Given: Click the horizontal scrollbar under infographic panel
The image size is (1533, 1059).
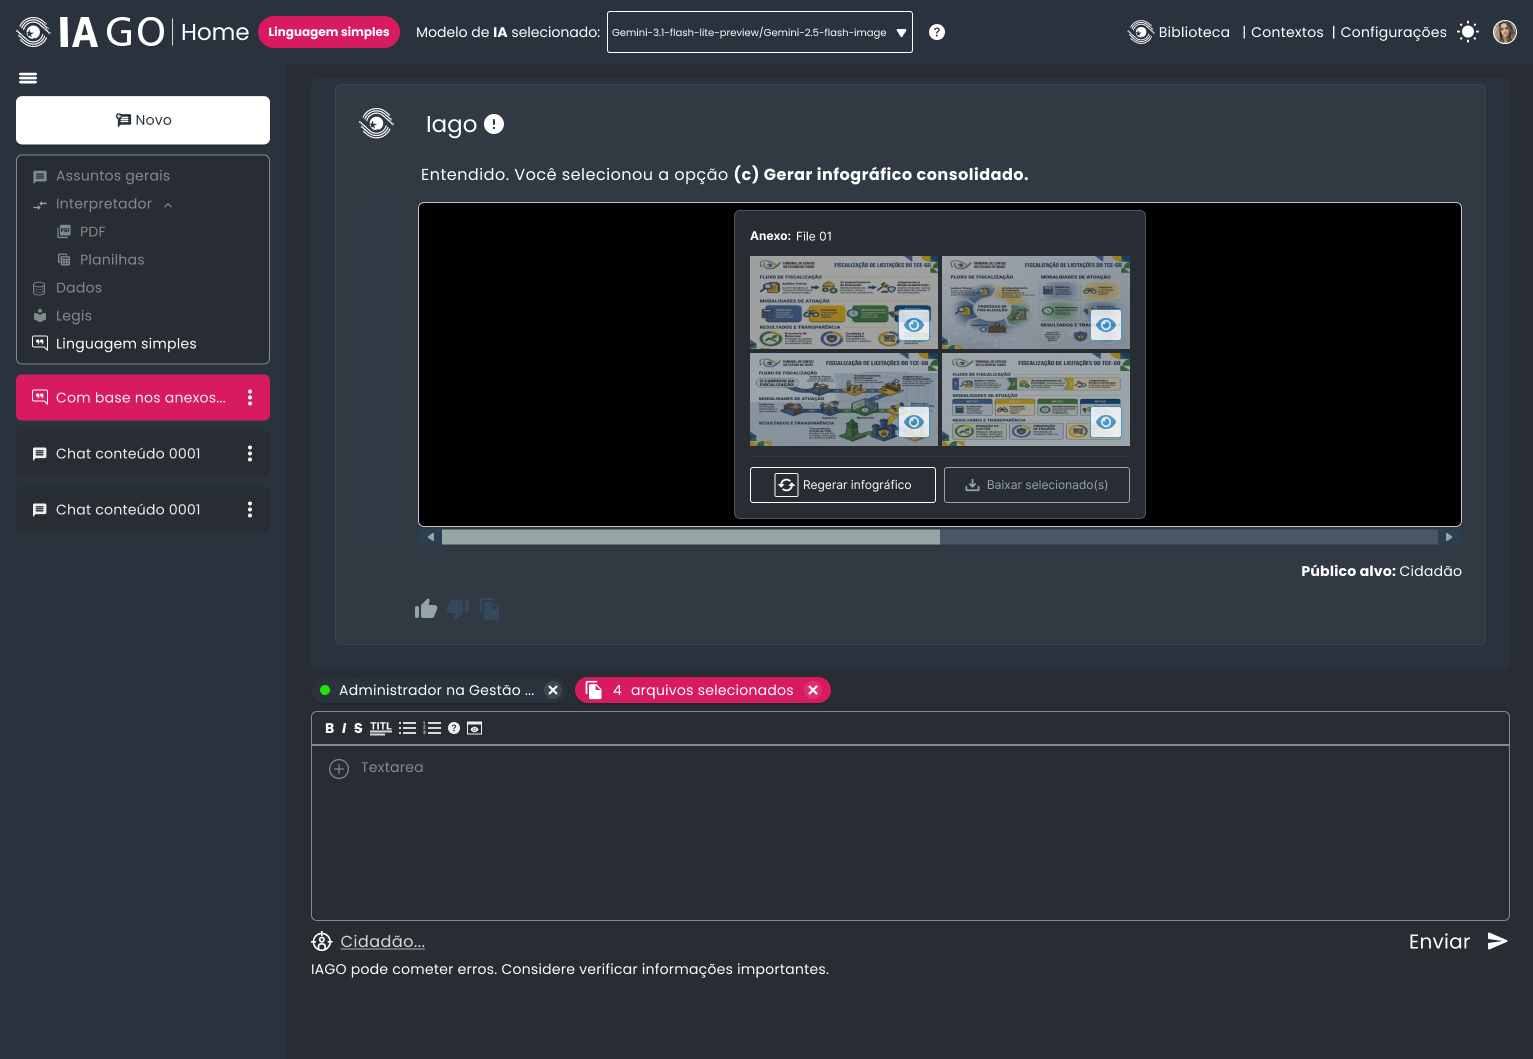Looking at the screenshot, I should click(x=940, y=537).
